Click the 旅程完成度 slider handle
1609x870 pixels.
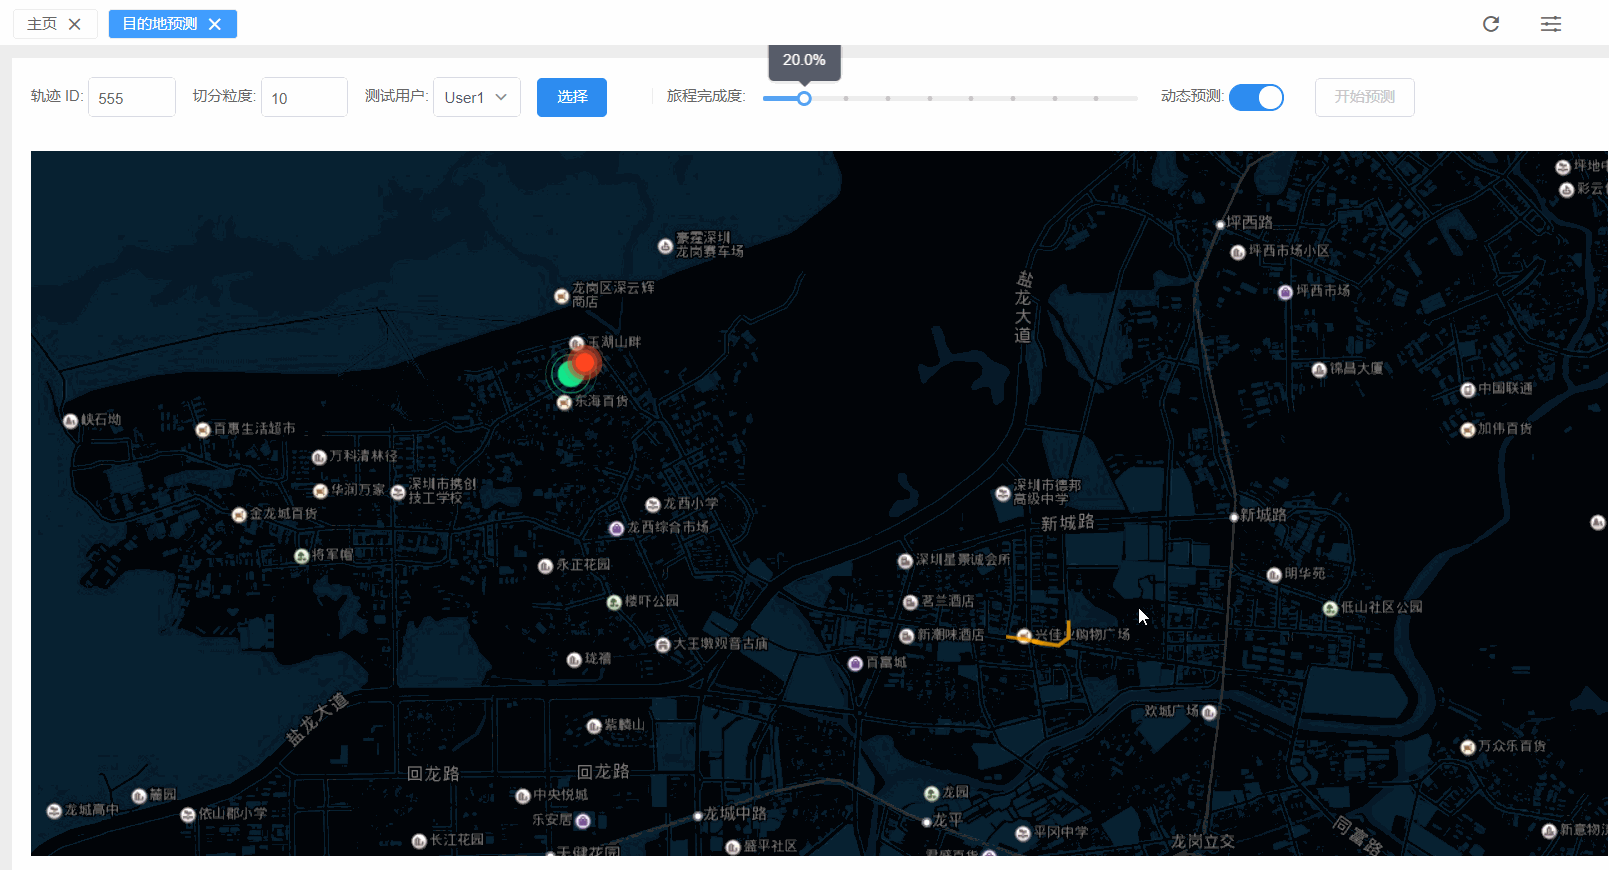coord(804,98)
